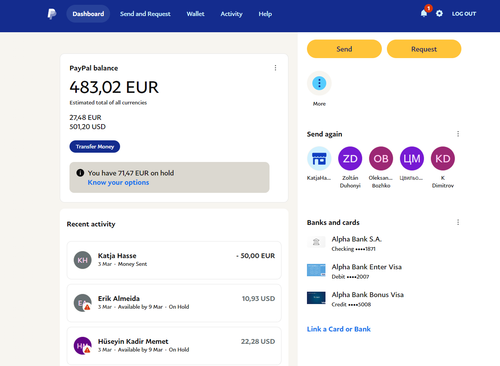Open the PayPal balance three-dot menu

275,68
